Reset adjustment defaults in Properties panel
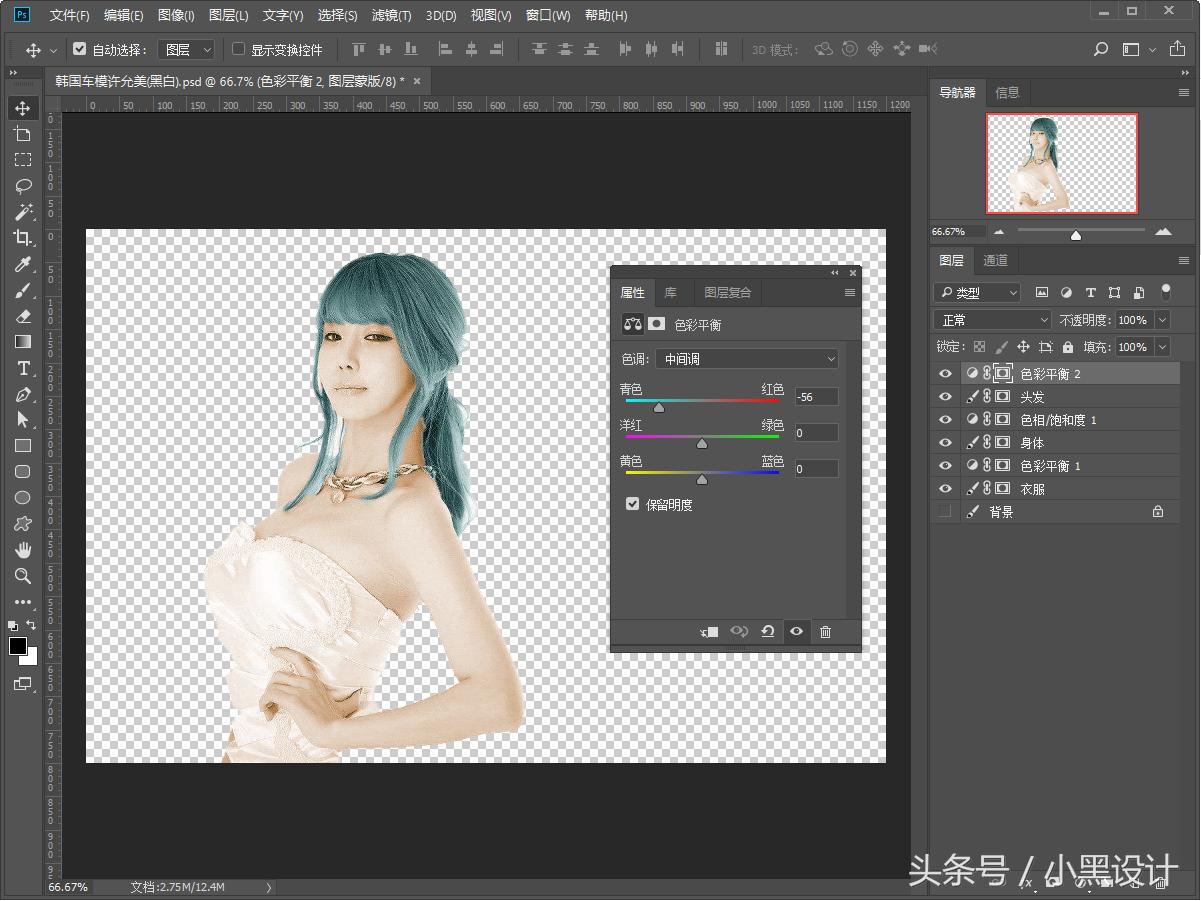The width and height of the screenshot is (1201, 901). [767, 632]
